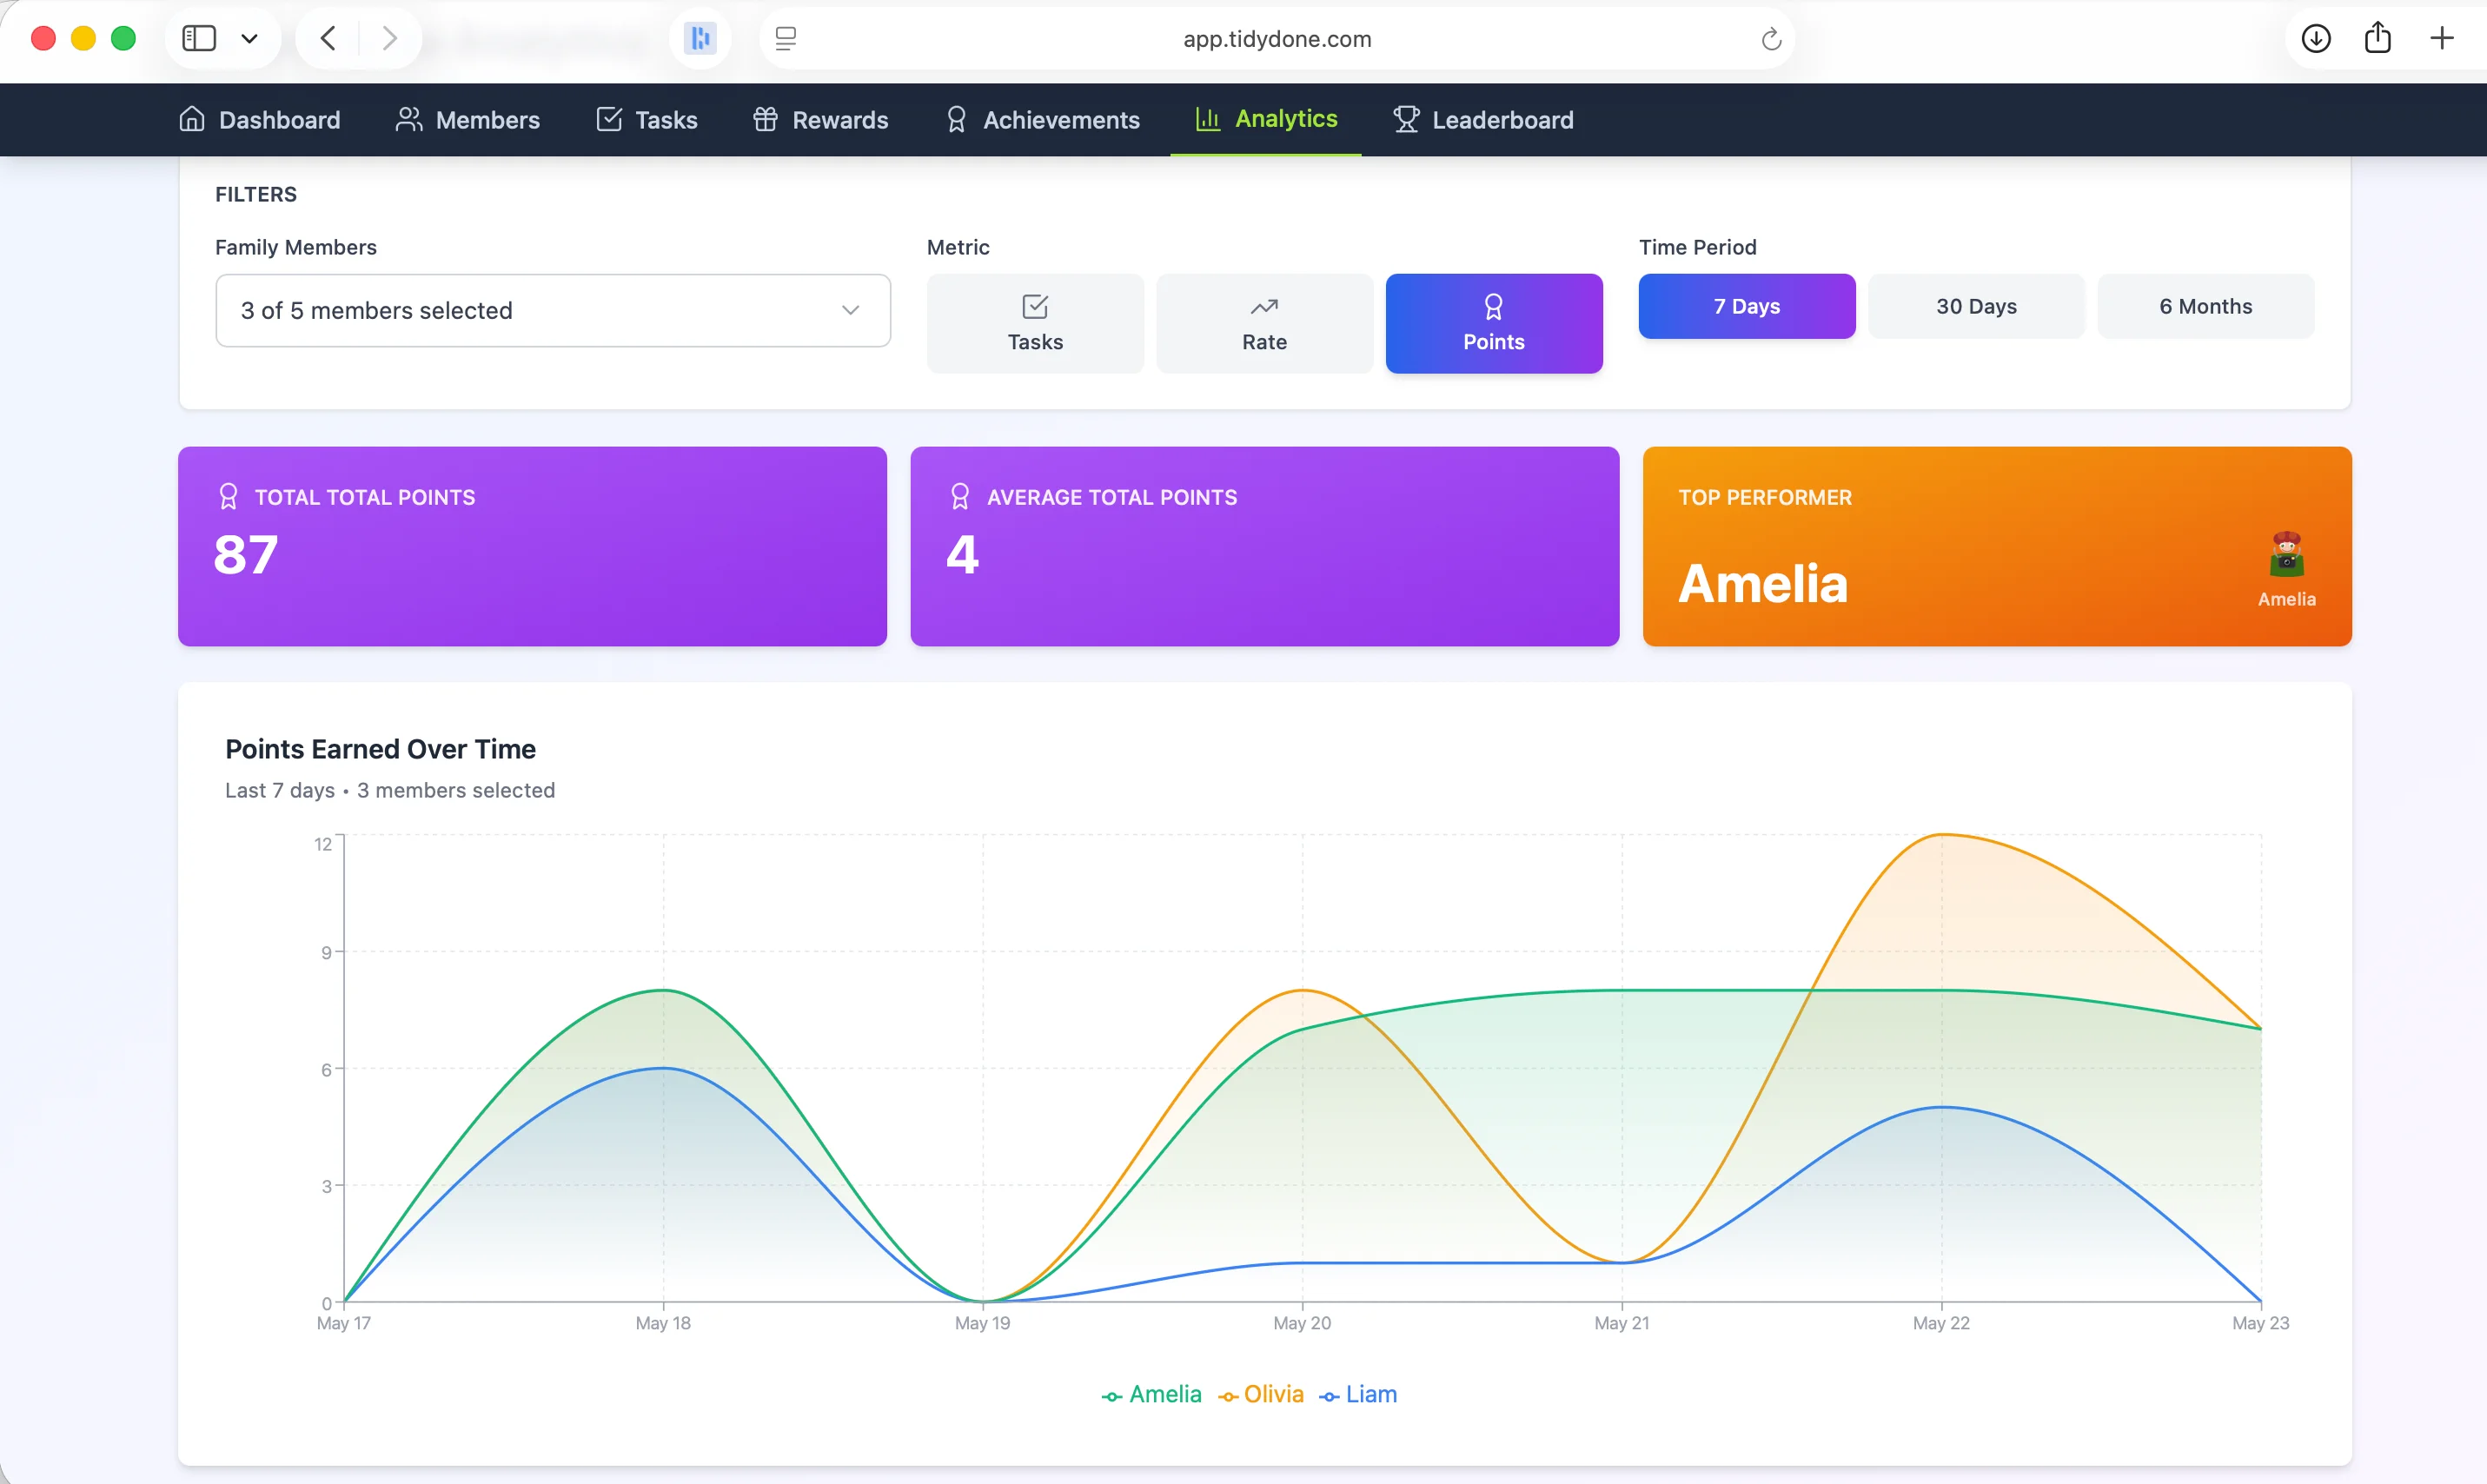Image resolution: width=2487 pixels, height=1484 pixels.
Task: Choose the 30 Days time period
Action: (1976, 306)
